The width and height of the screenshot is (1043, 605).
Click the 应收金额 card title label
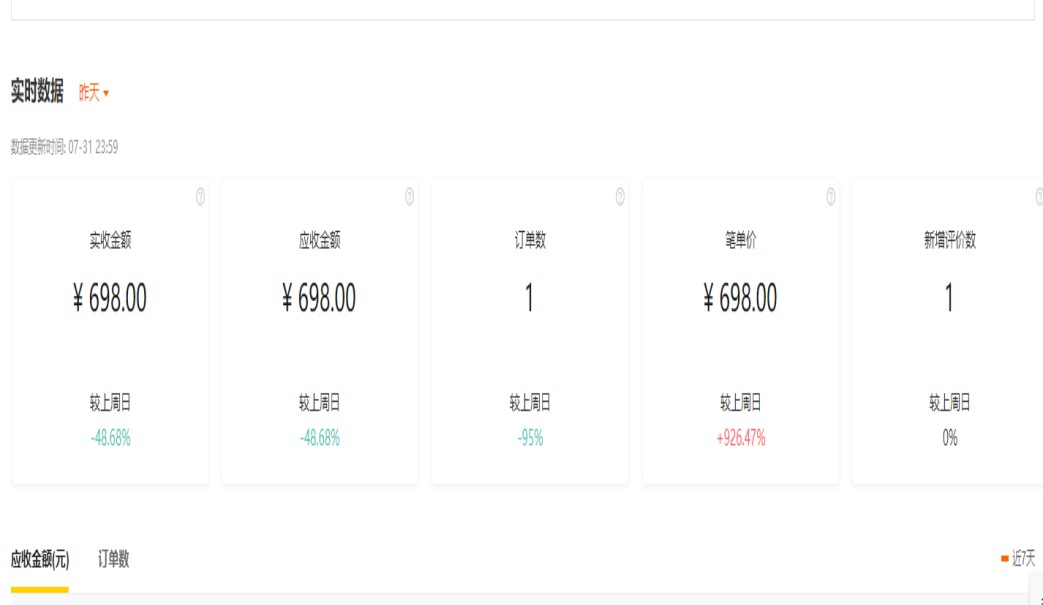320,240
